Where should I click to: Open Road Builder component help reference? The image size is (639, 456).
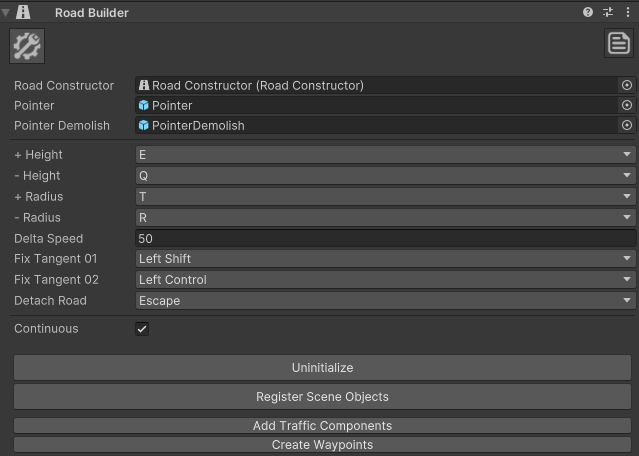point(588,12)
